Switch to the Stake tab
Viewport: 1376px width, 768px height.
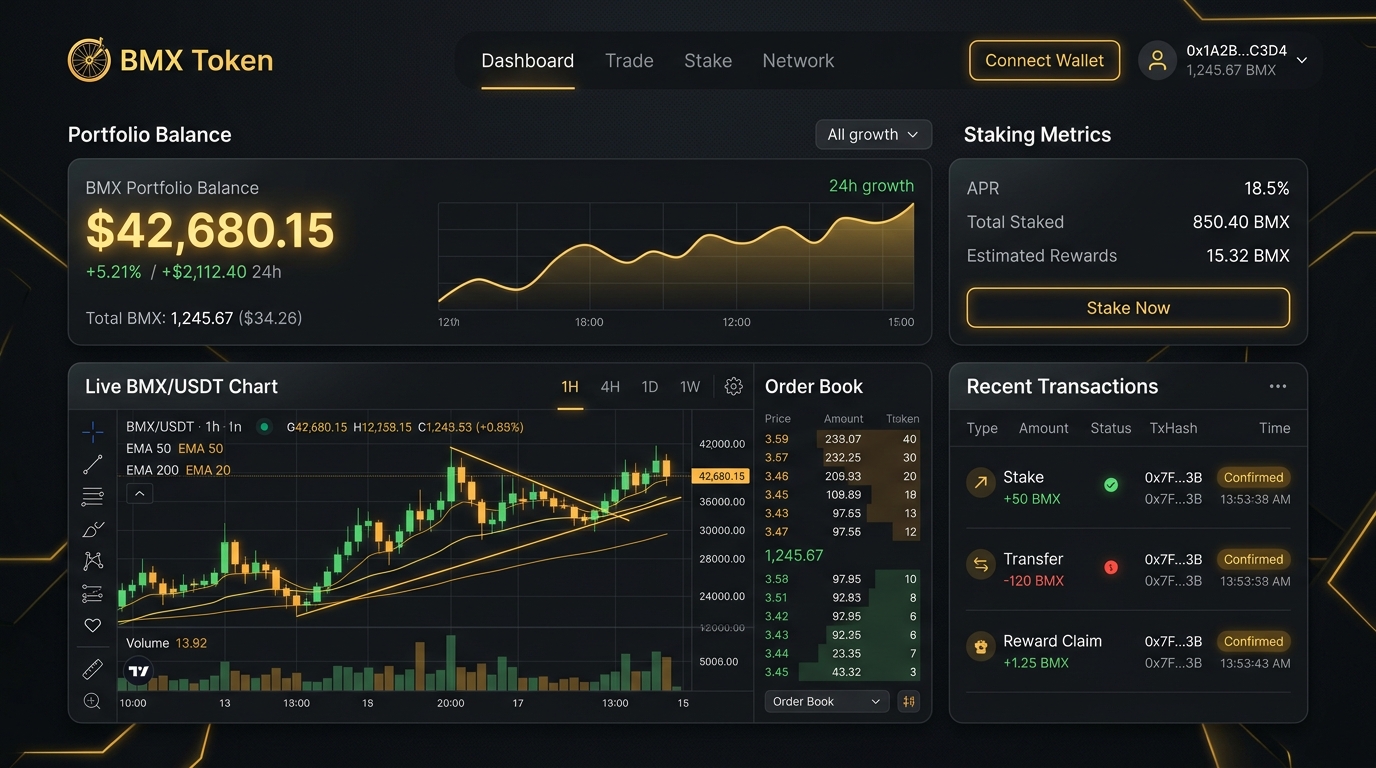click(708, 61)
